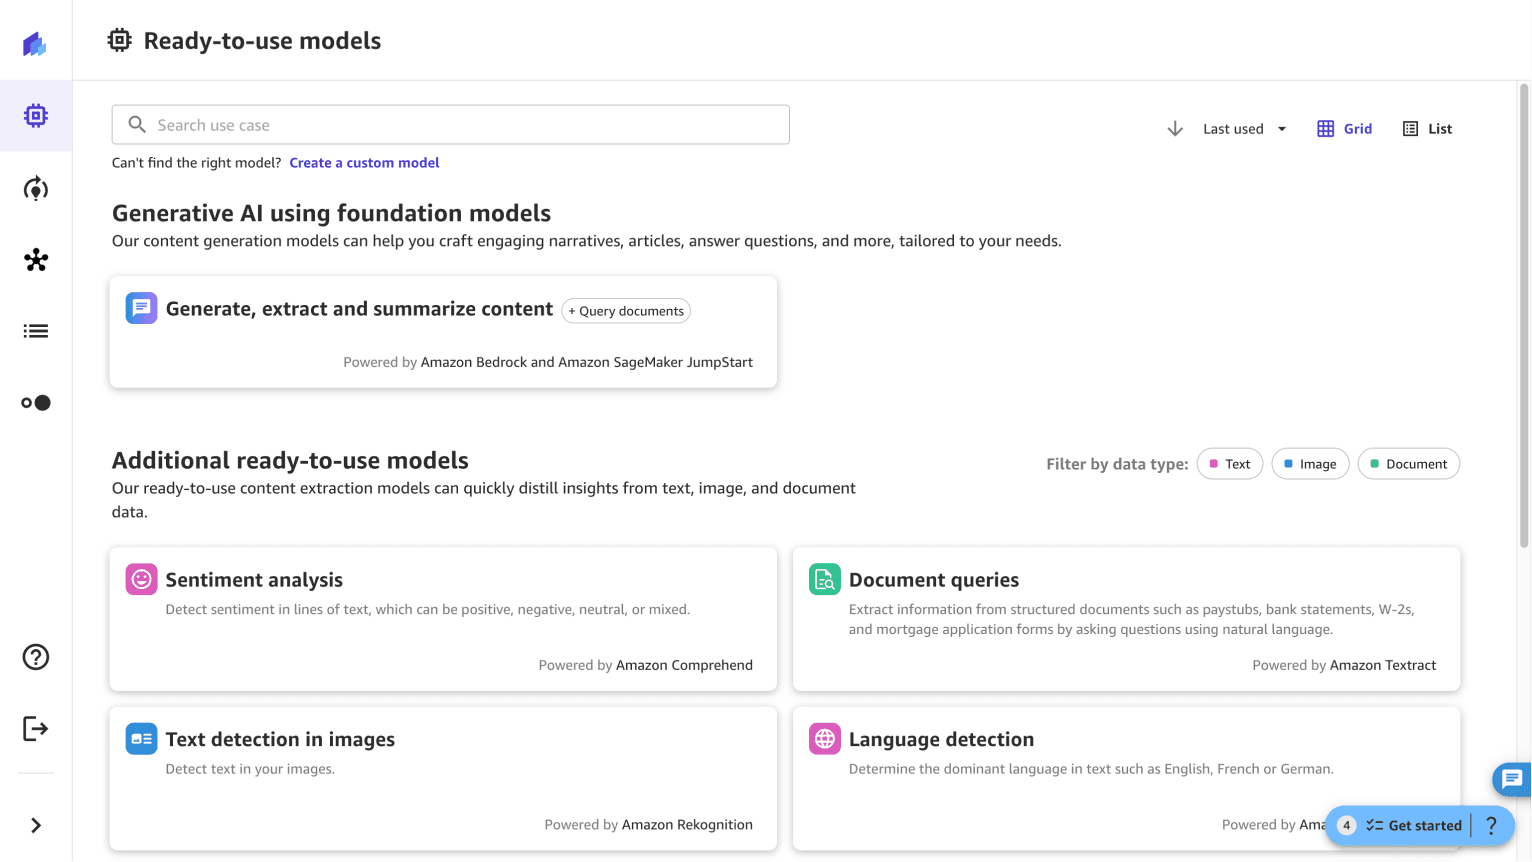Image resolution: width=1532 pixels, height=862 pixels.
Task: Open the flow refresh sidebar icon
Action: [36, 189]
